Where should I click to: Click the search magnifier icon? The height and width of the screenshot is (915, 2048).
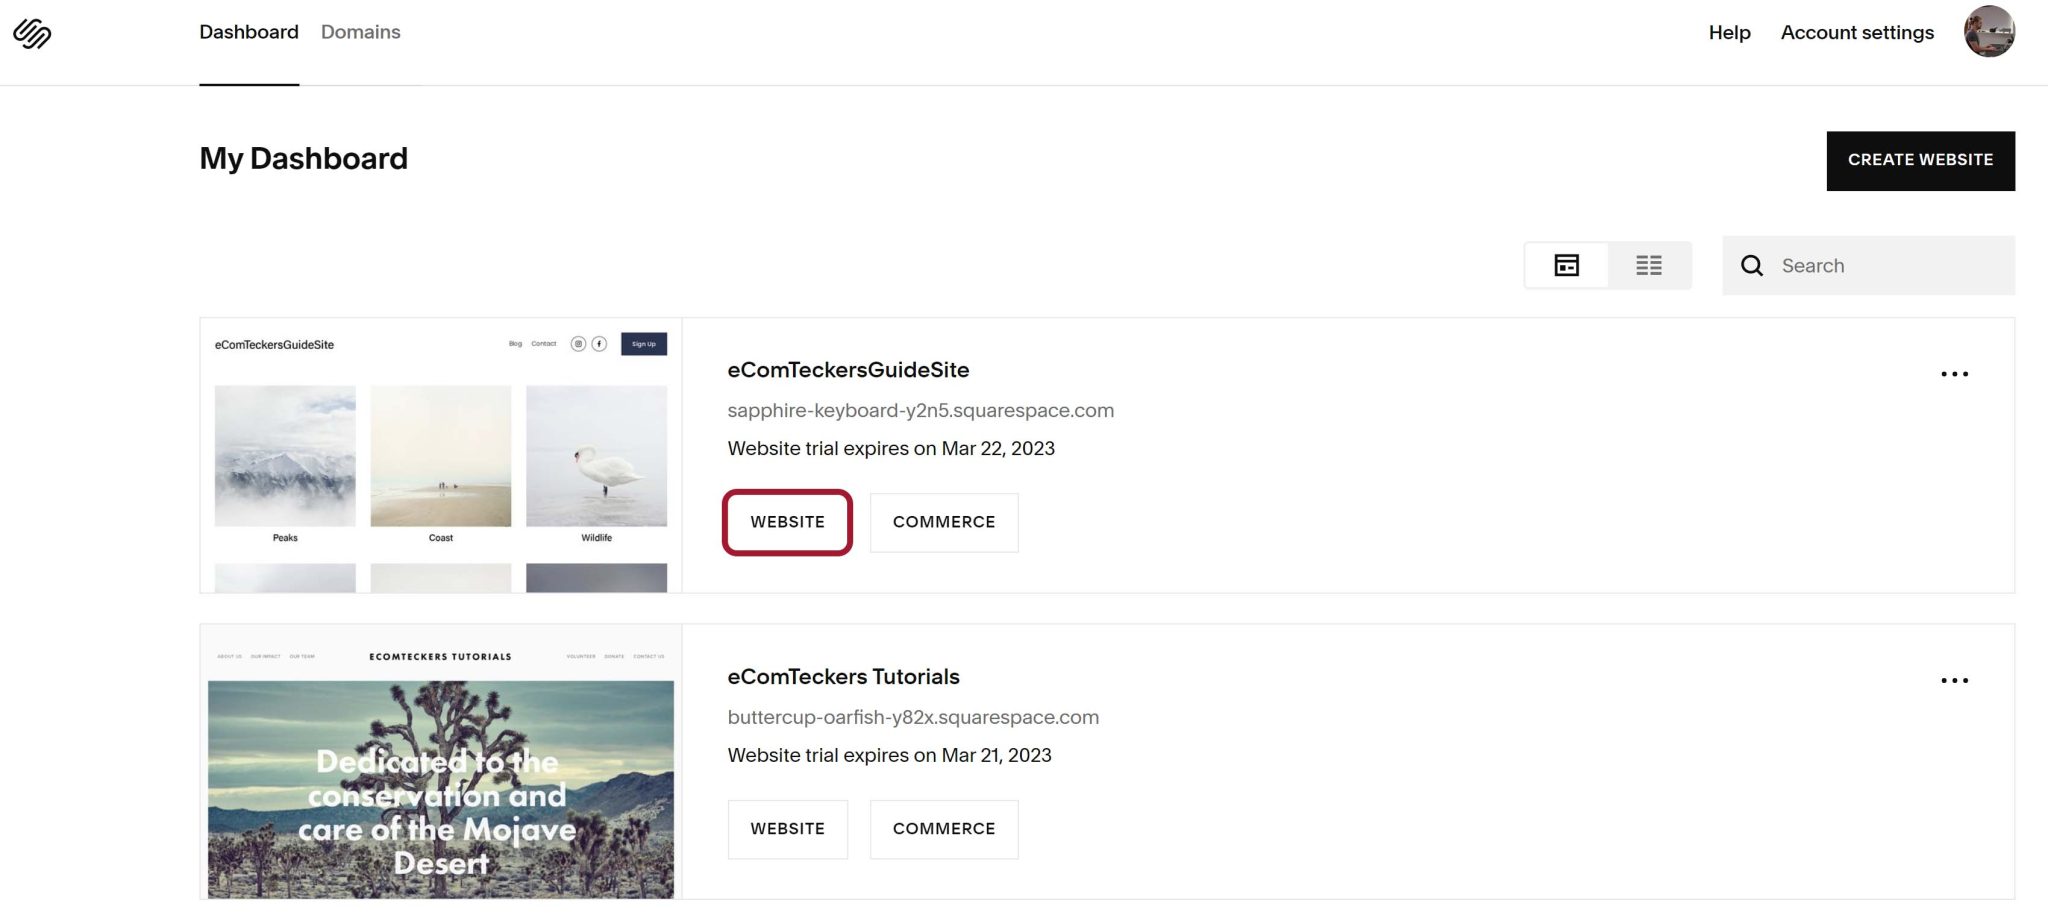[1751, 265]
